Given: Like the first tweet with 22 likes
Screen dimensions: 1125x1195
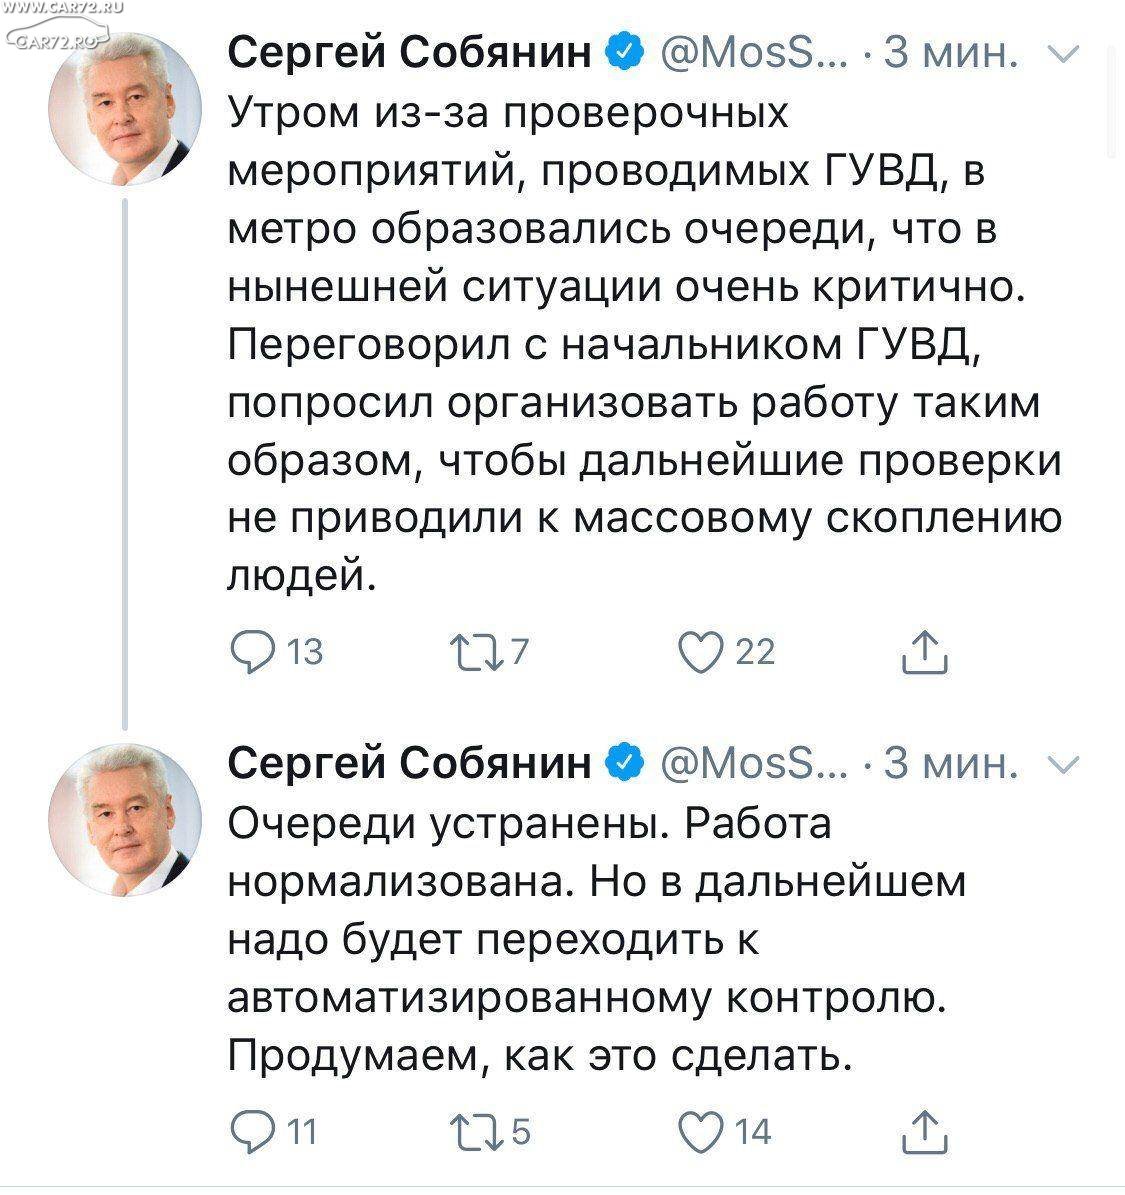Looking at the screenshot, I should (700, 652).
